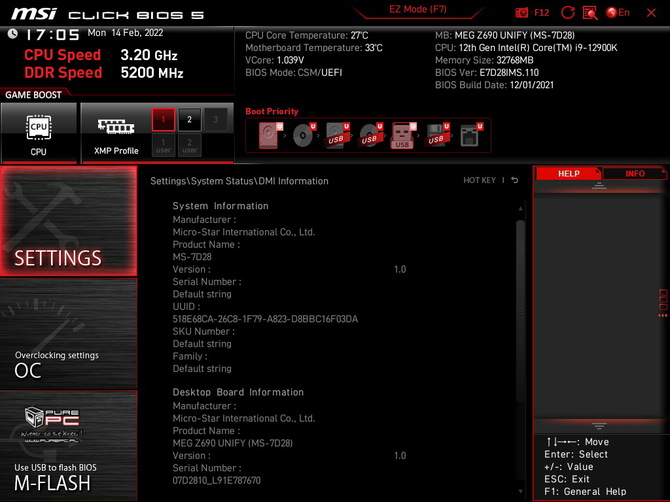Select the USB optical drive boot icon
The image size is (670, 502).
pos(370,135)
